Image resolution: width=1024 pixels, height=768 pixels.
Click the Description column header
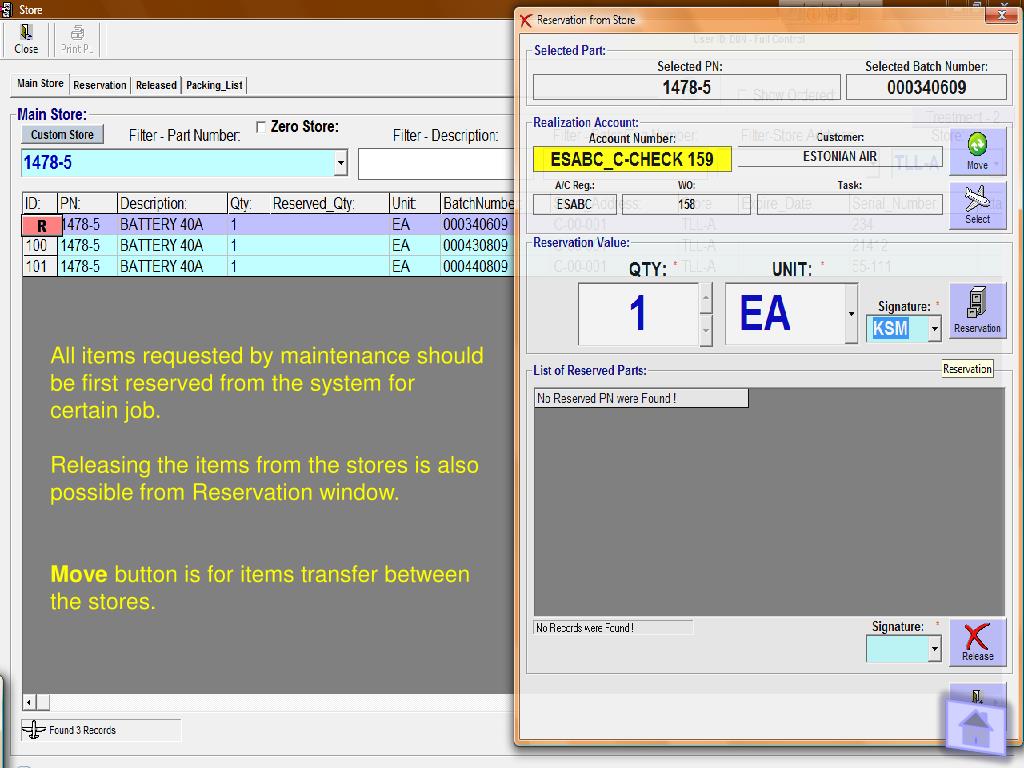click(172, 204)
